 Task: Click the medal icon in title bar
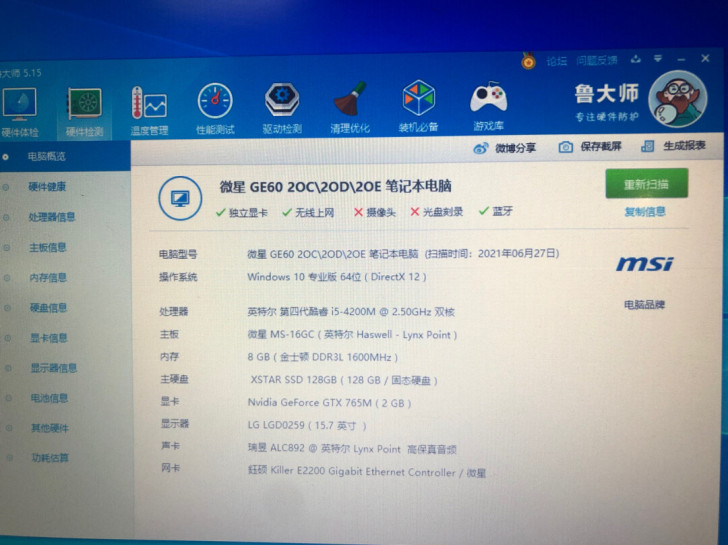click(528, 60)
